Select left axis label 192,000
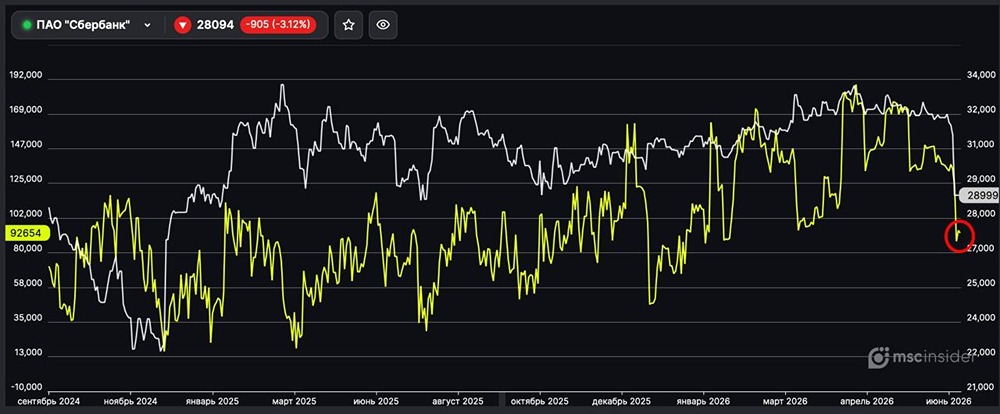This screenshot has width=1000, height=414. coord(26,75)
